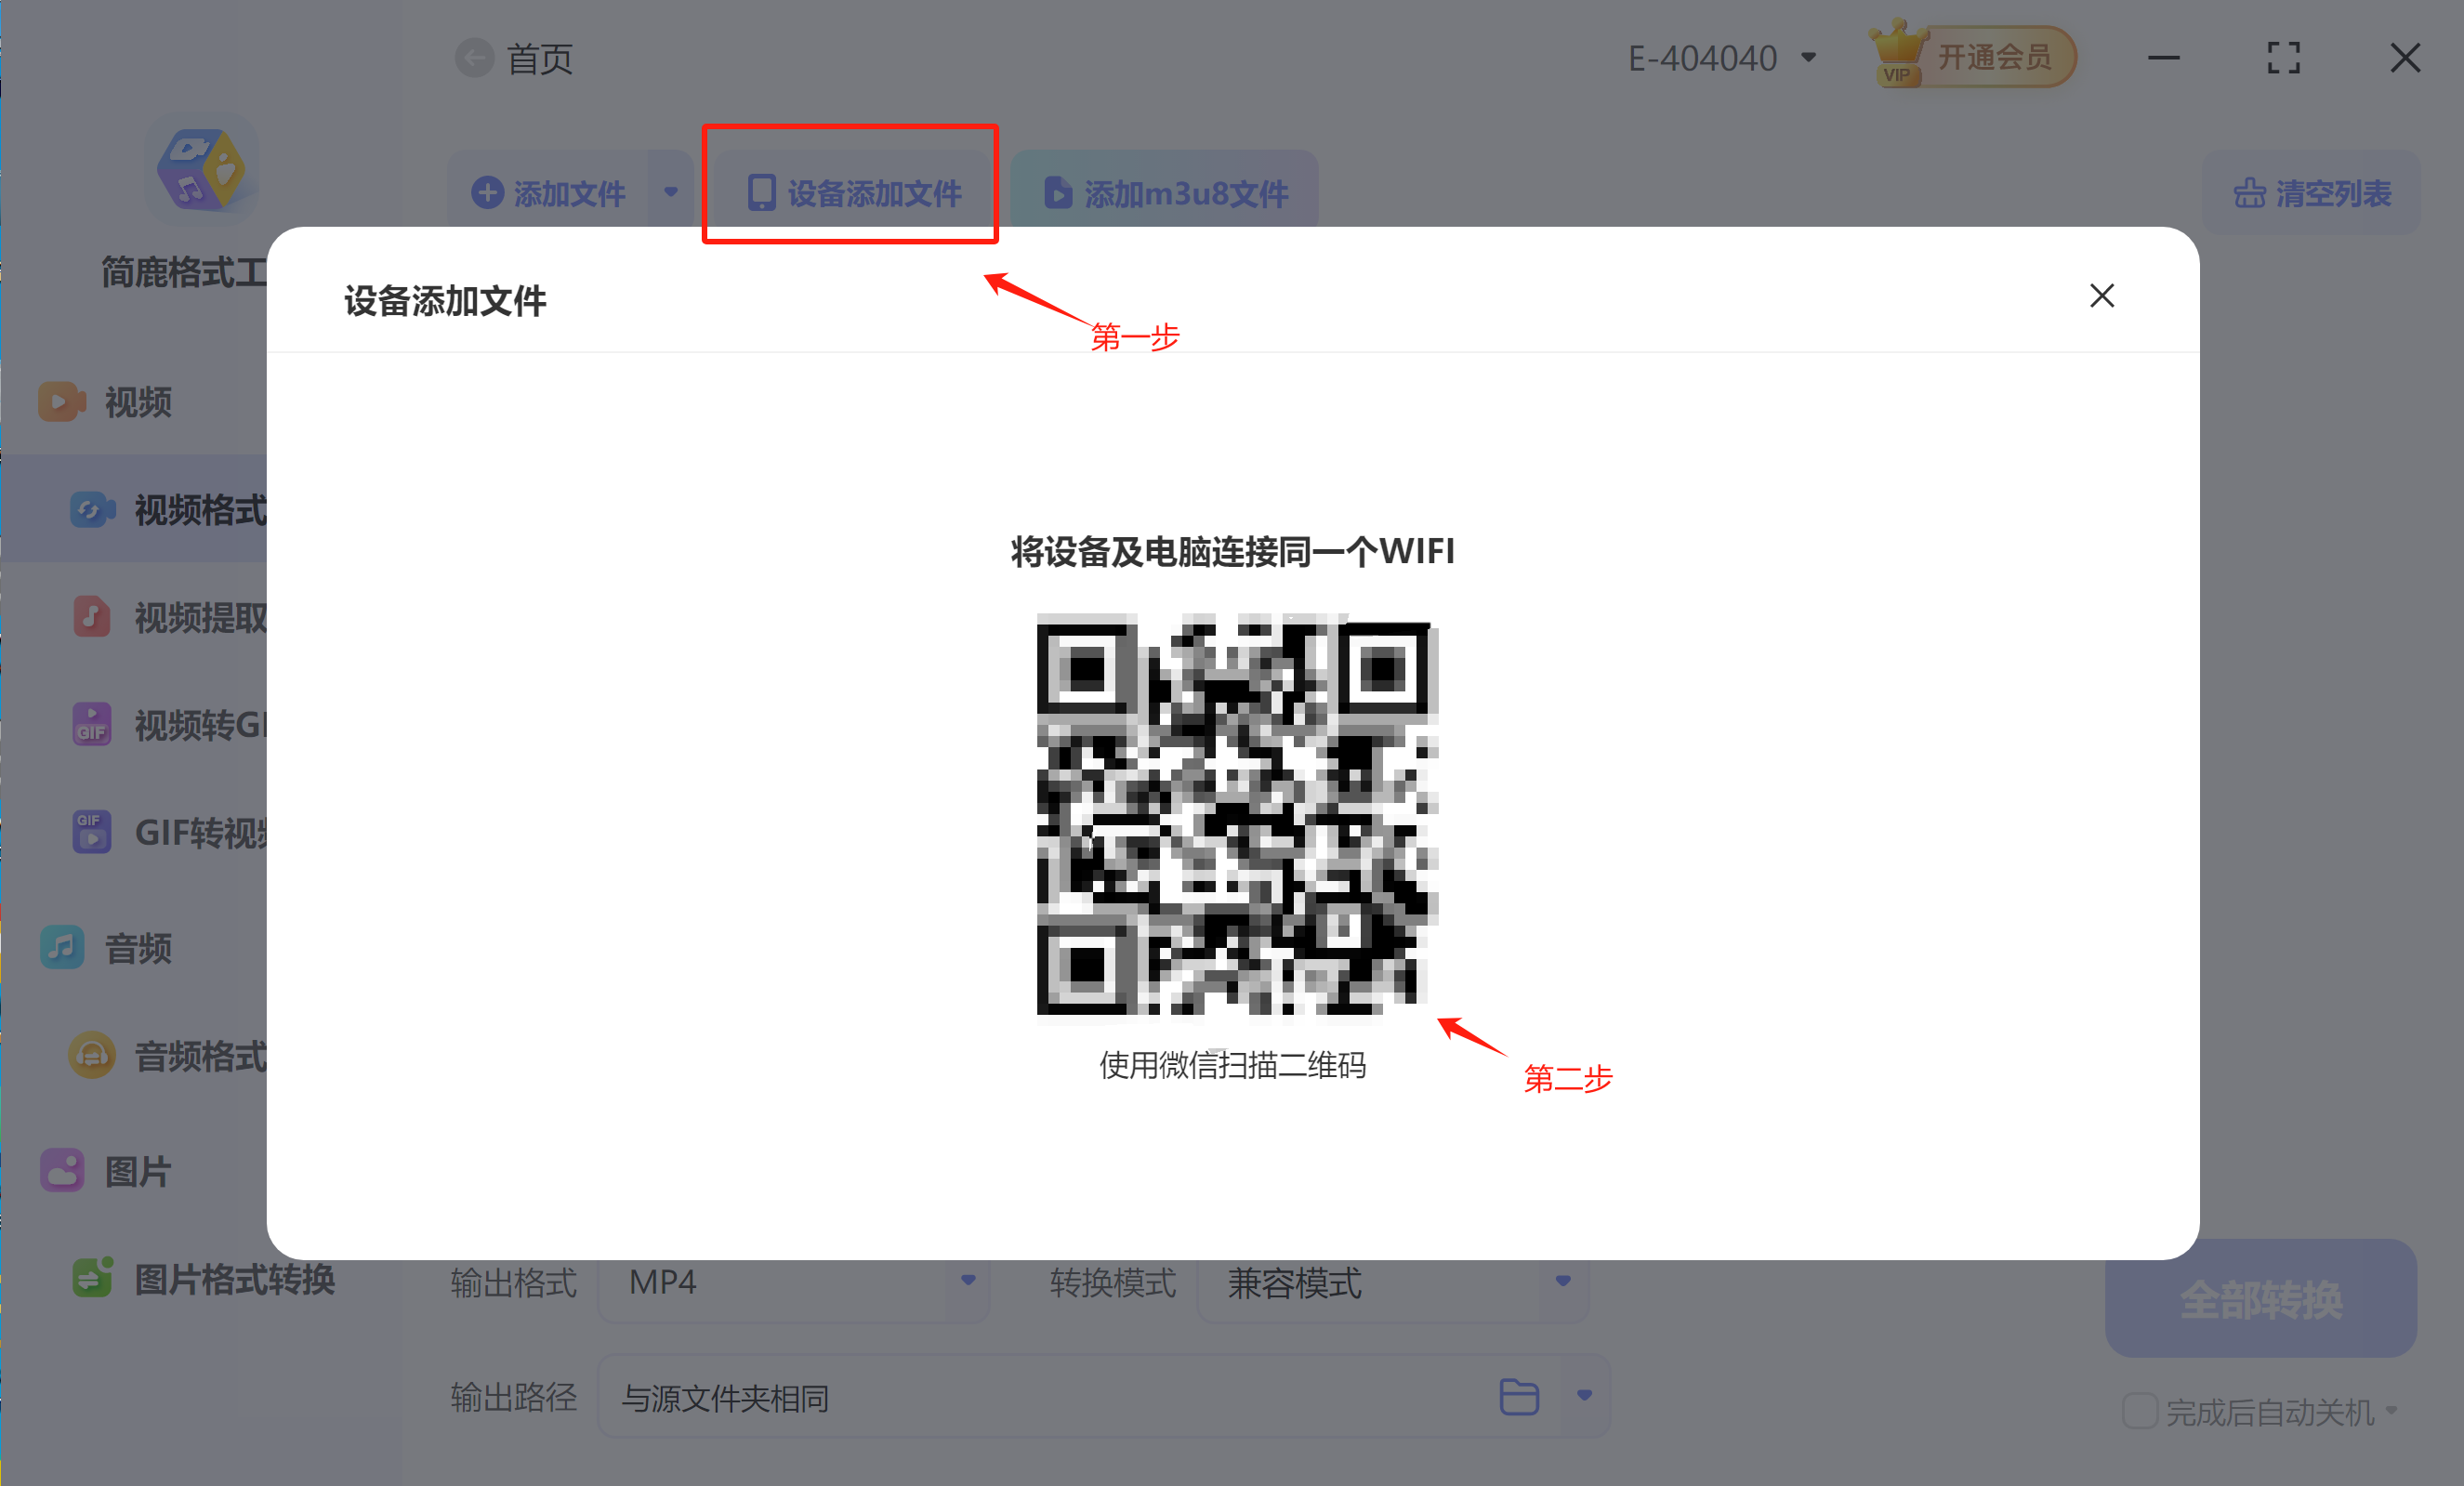Open the folder picker for 输出路径
Image resolution: width=2464 pixels, height=1486 pixels.
pyautogui.click(x=1519, y=1397)
